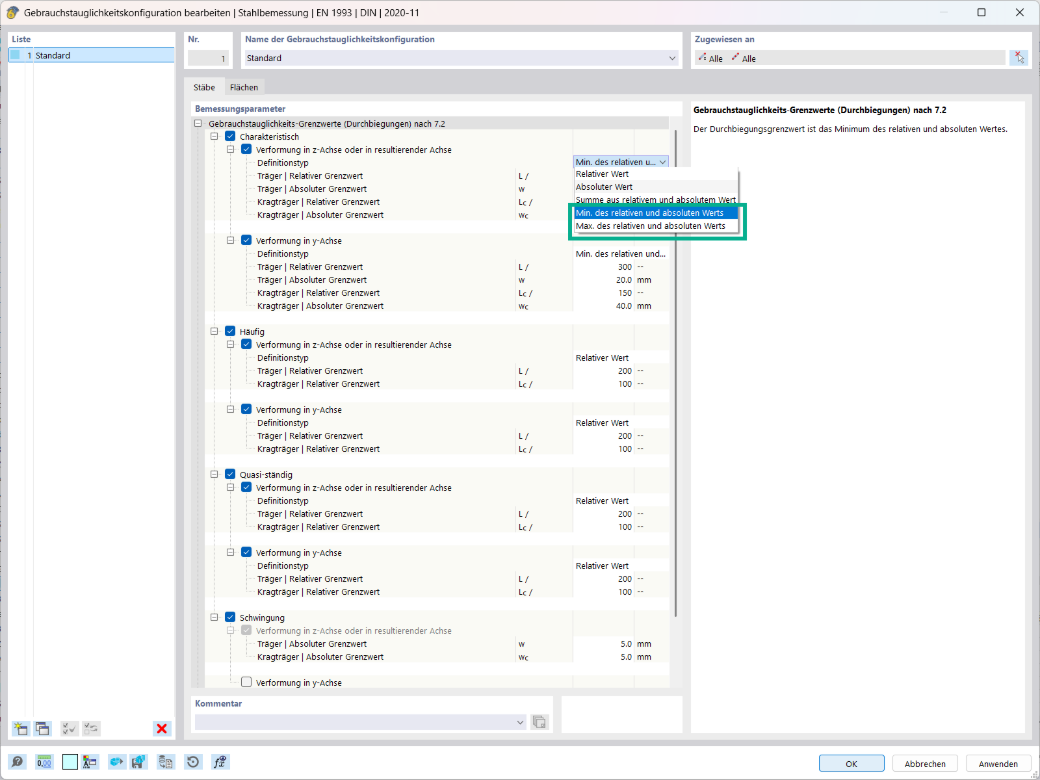Toggle the Quasi-ständig checkbox
This screenshot has width=1040, height=780.
pyautogui.click(x=230, y=475)
